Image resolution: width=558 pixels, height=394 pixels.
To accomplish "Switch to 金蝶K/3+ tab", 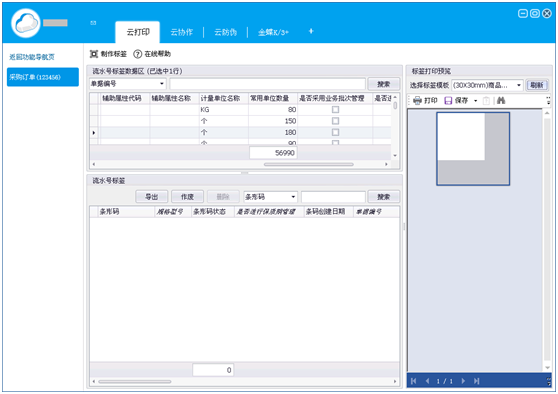I will click(273, 32).
